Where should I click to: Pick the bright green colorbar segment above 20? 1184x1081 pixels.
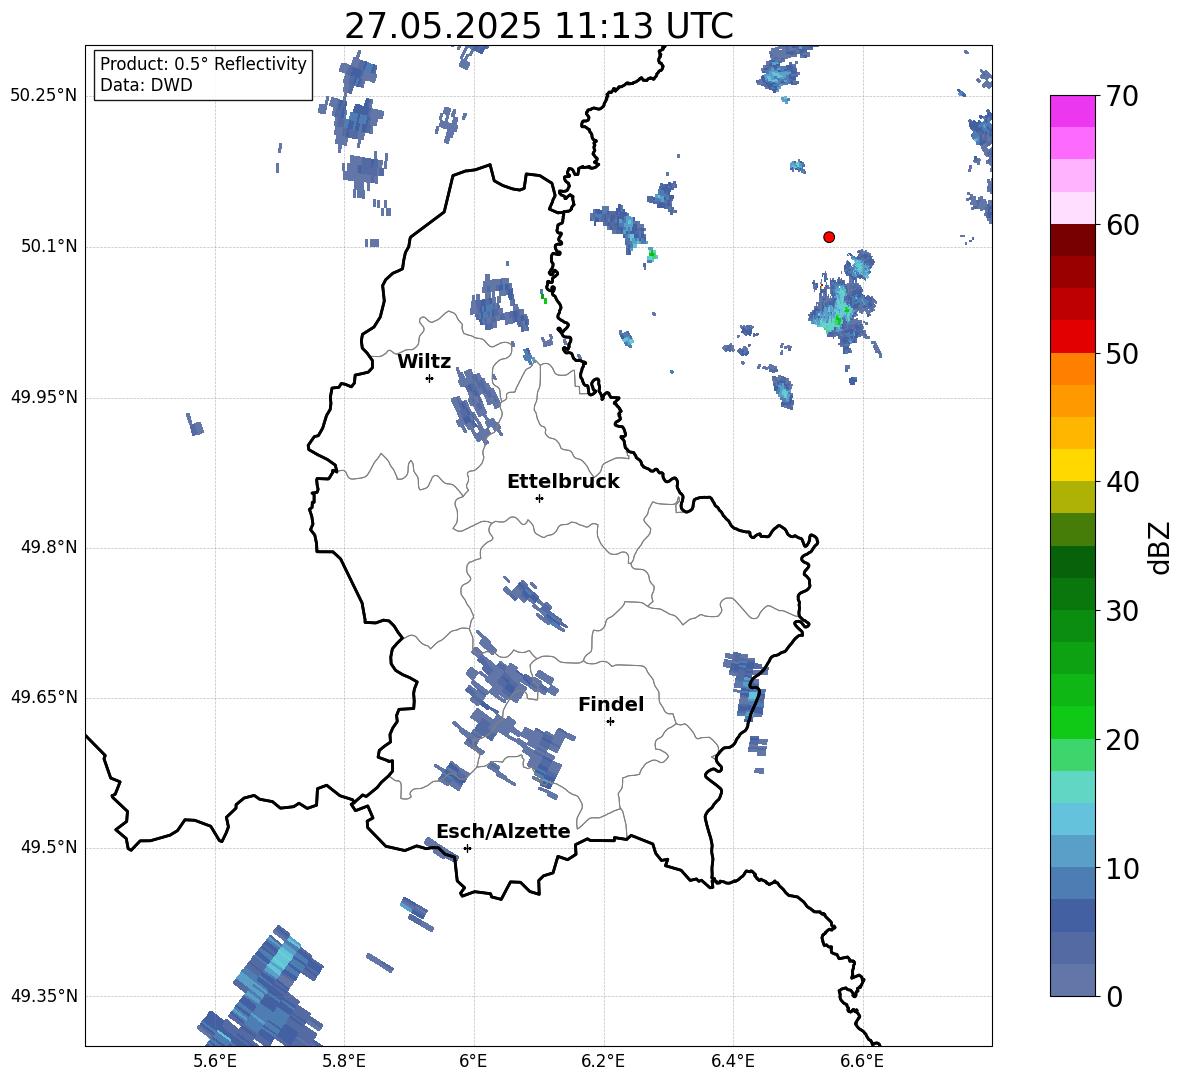click(1072, 722)
